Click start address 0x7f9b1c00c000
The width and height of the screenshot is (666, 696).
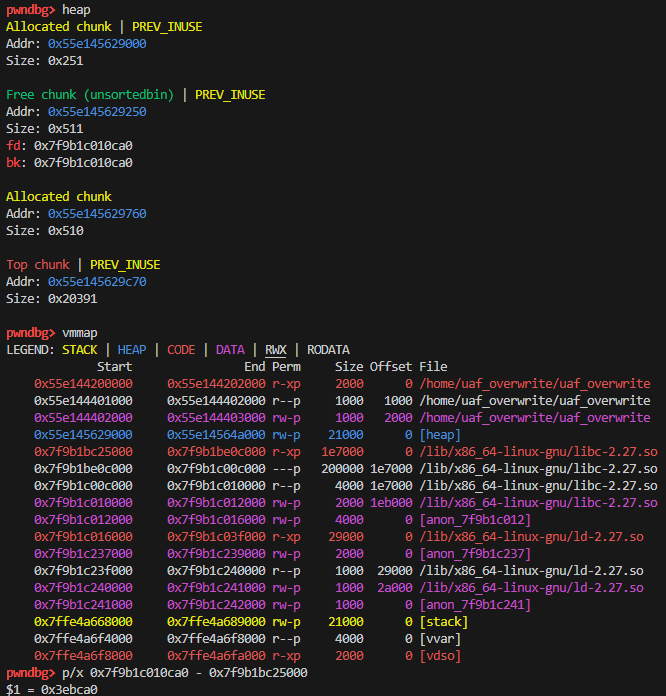pyautogui.click(x=83, y=486)
